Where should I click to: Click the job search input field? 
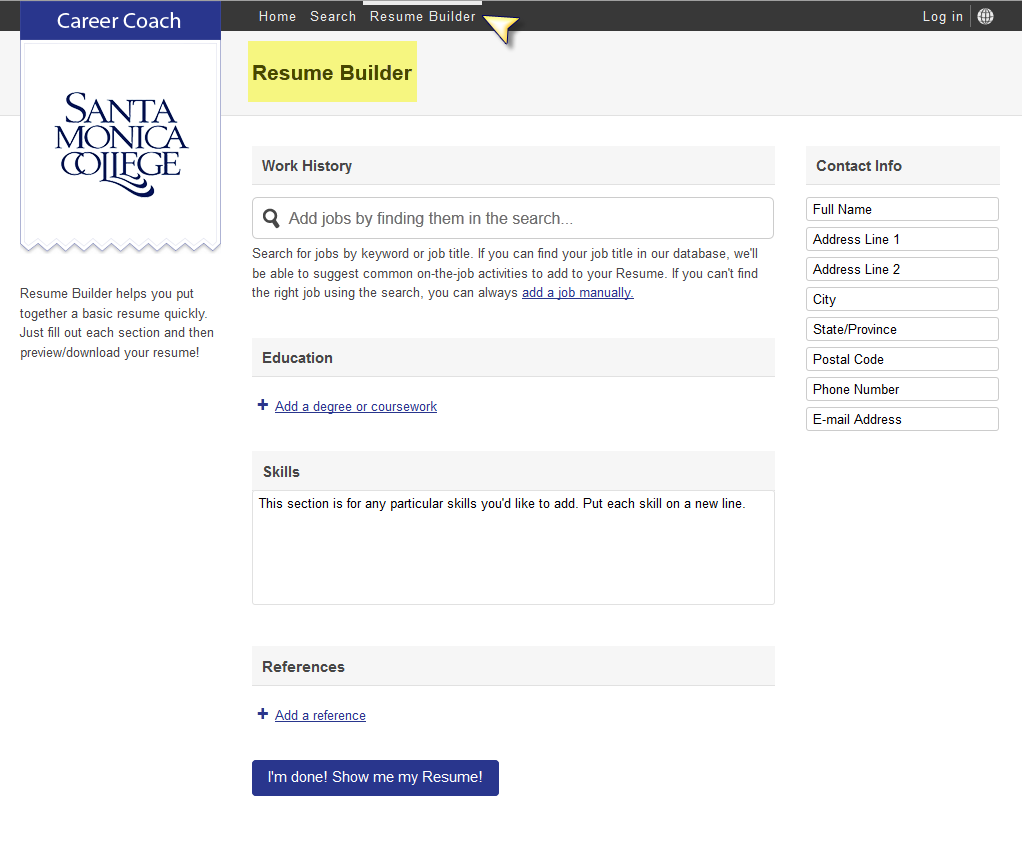coord(513,217)
